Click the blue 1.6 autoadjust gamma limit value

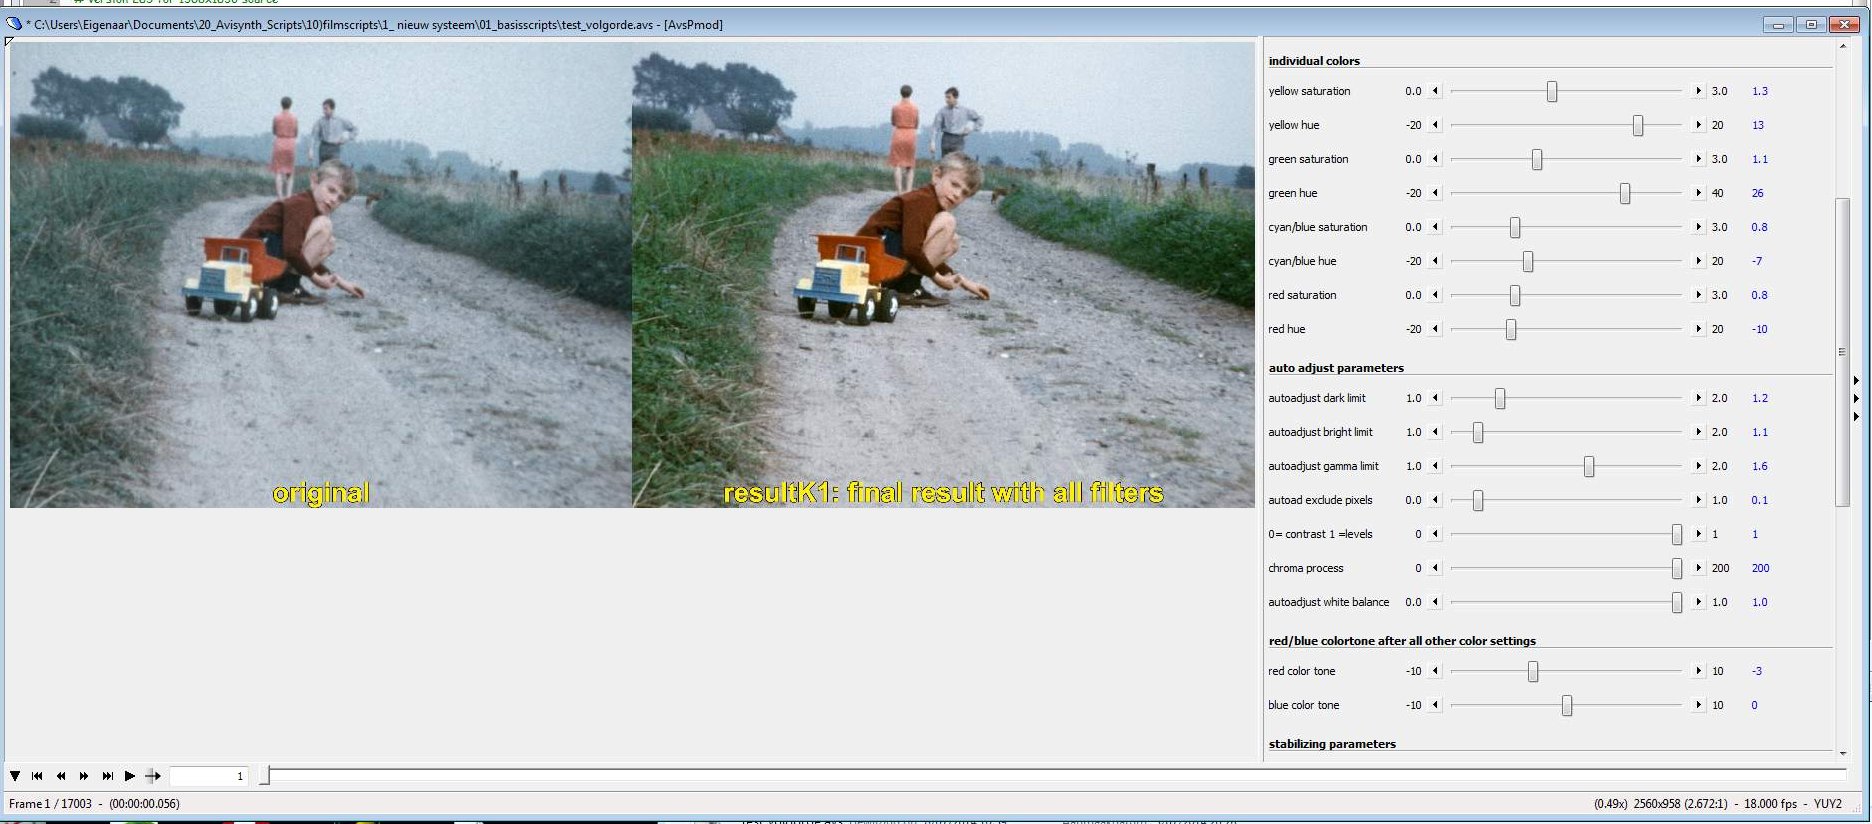[x=1760, y=466]
